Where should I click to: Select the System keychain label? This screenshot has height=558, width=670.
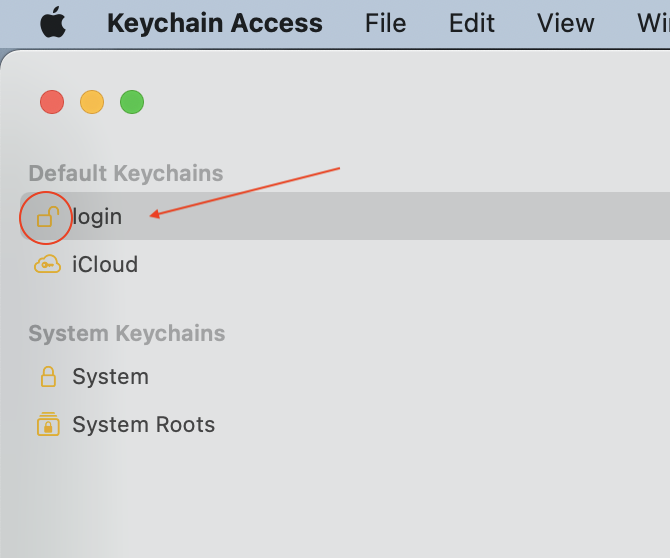[x=110, y=377]
